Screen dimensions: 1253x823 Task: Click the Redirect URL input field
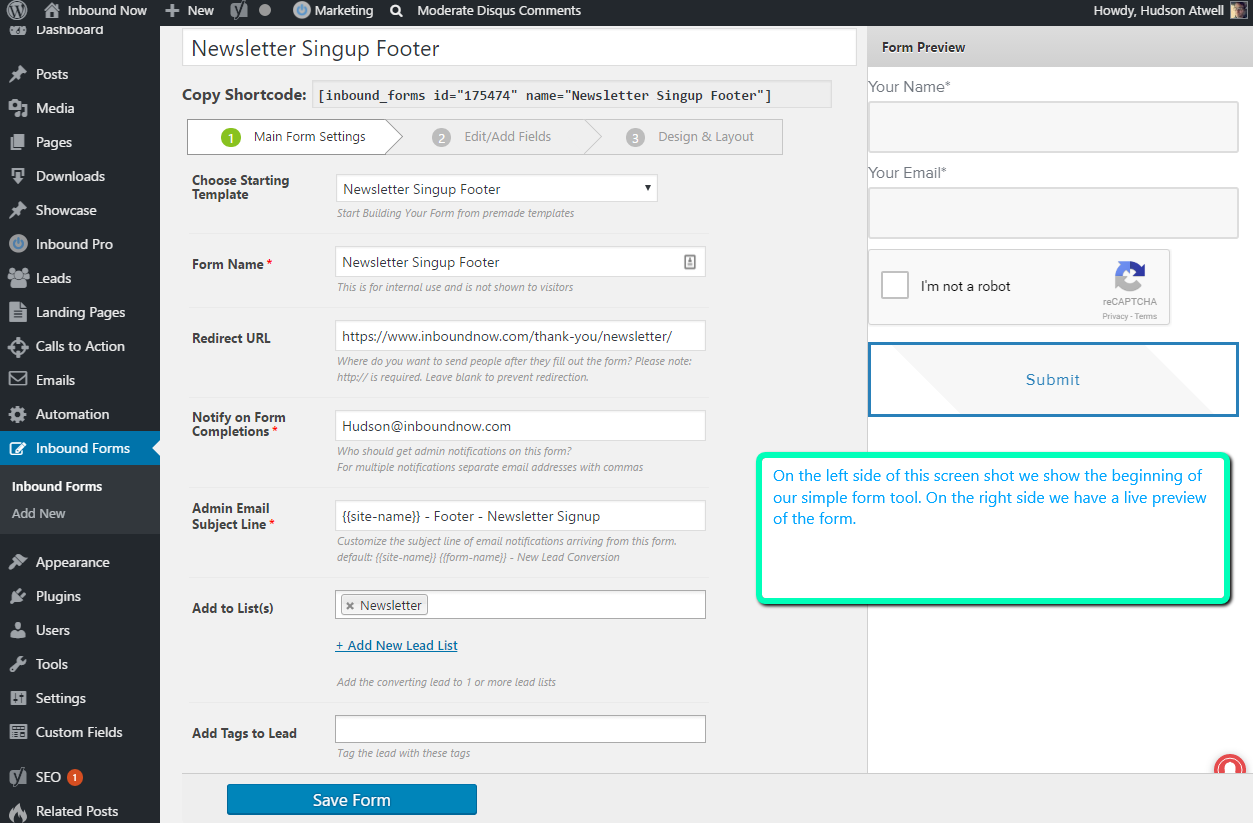point(520,336)
